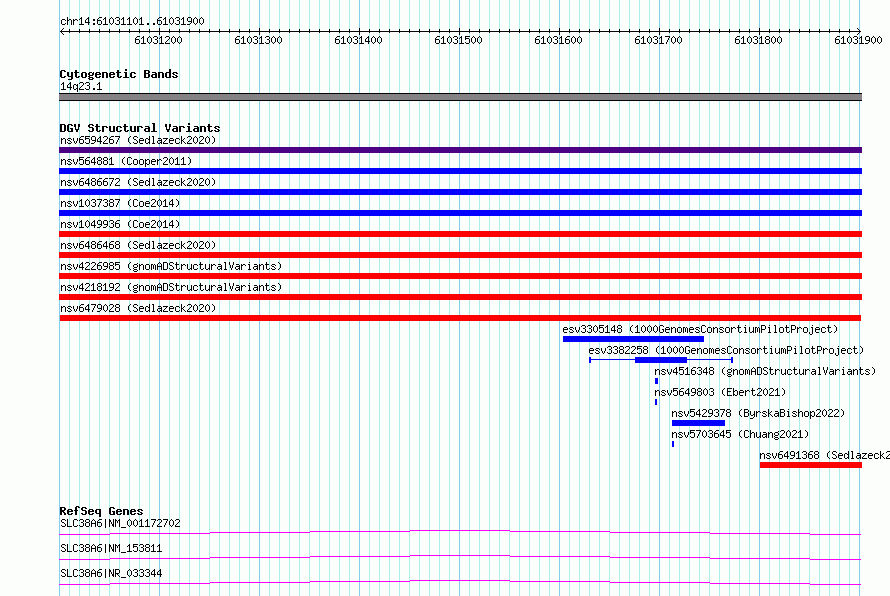This screenshot has height=596, width=890.
Task: Select the blue nsv6486672 variant bar
Action: [460, 192]
